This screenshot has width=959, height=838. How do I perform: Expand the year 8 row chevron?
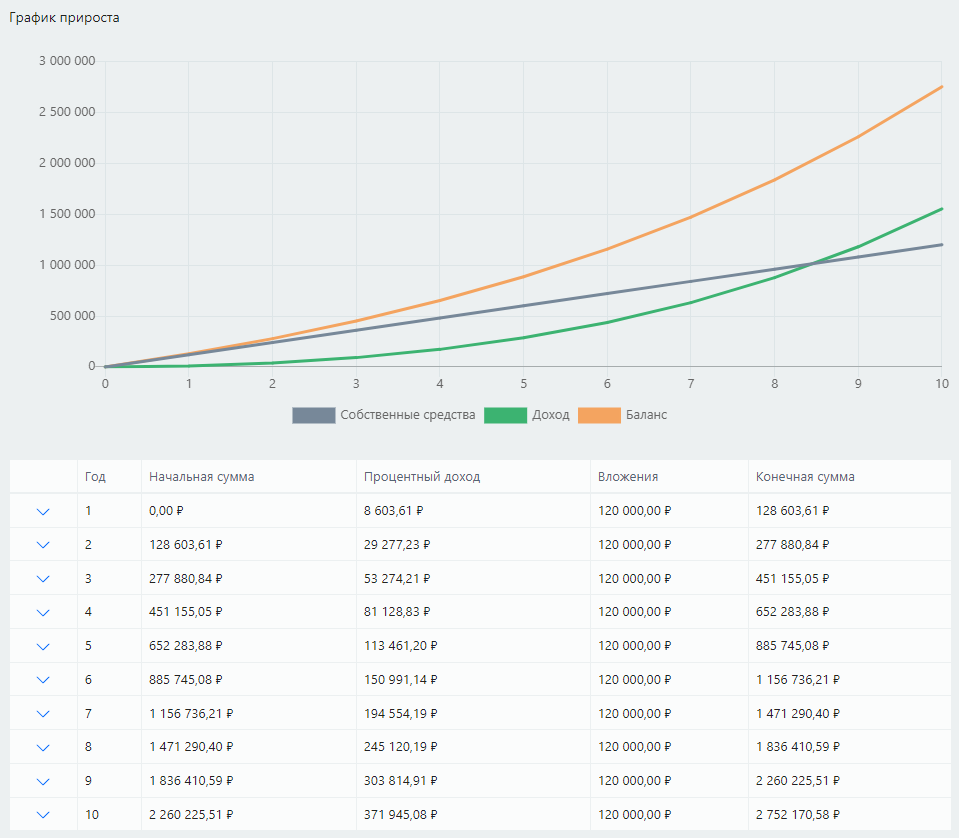[x=43, y=747]
